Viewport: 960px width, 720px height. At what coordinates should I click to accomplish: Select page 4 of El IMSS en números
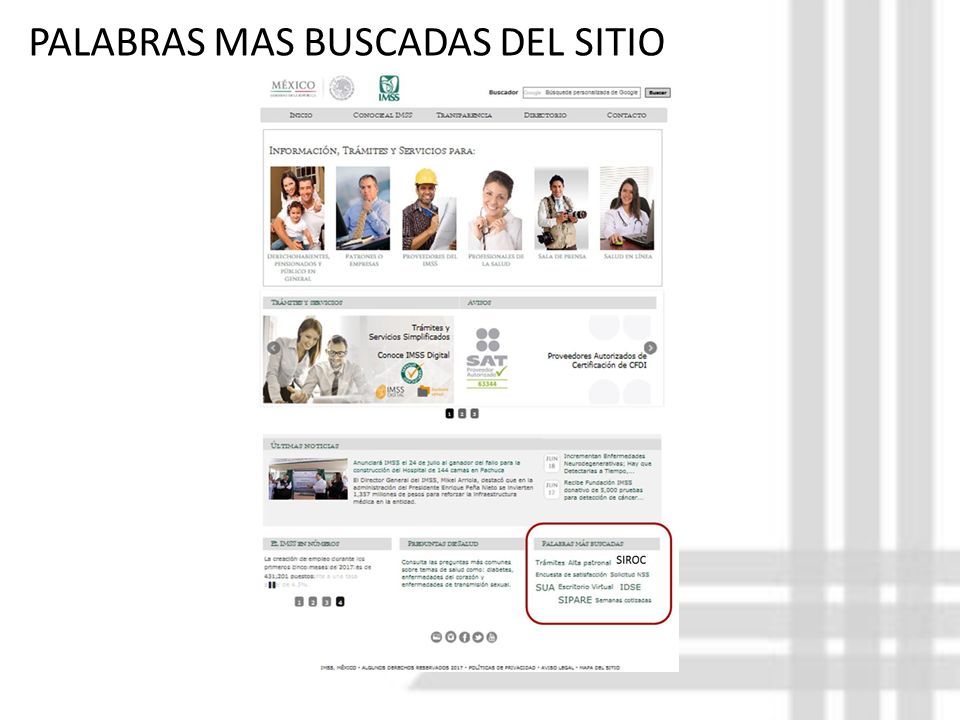tap(340, 602)
